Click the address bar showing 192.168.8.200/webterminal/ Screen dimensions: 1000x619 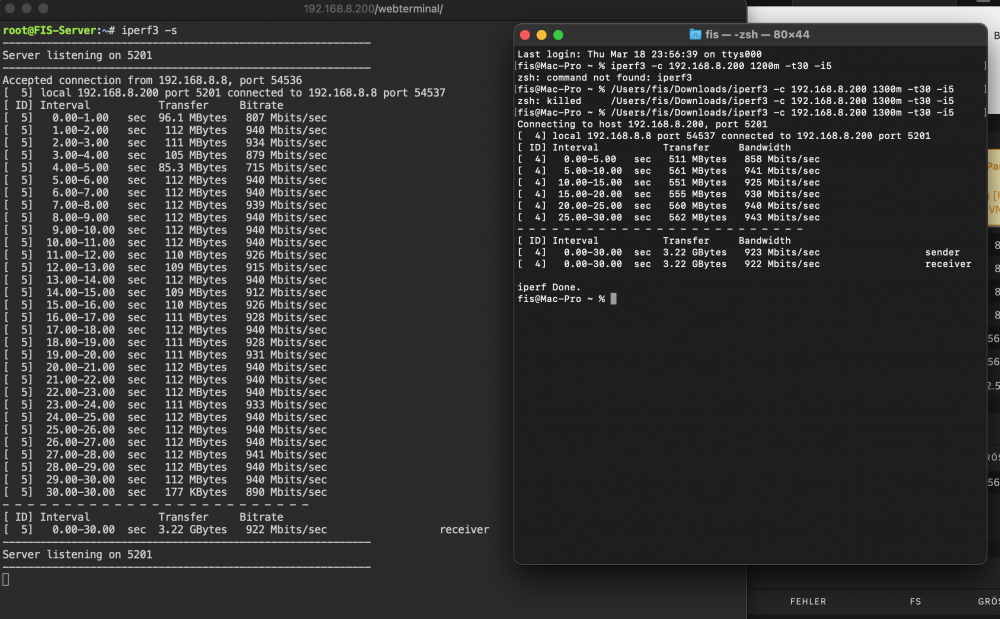click(373, 9)
